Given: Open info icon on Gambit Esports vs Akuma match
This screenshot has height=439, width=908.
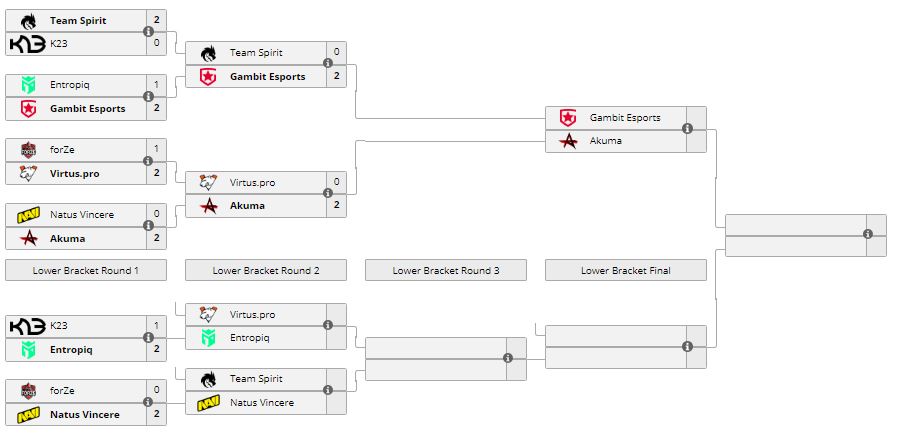Looking at the screenshot, I should [687, 129].
